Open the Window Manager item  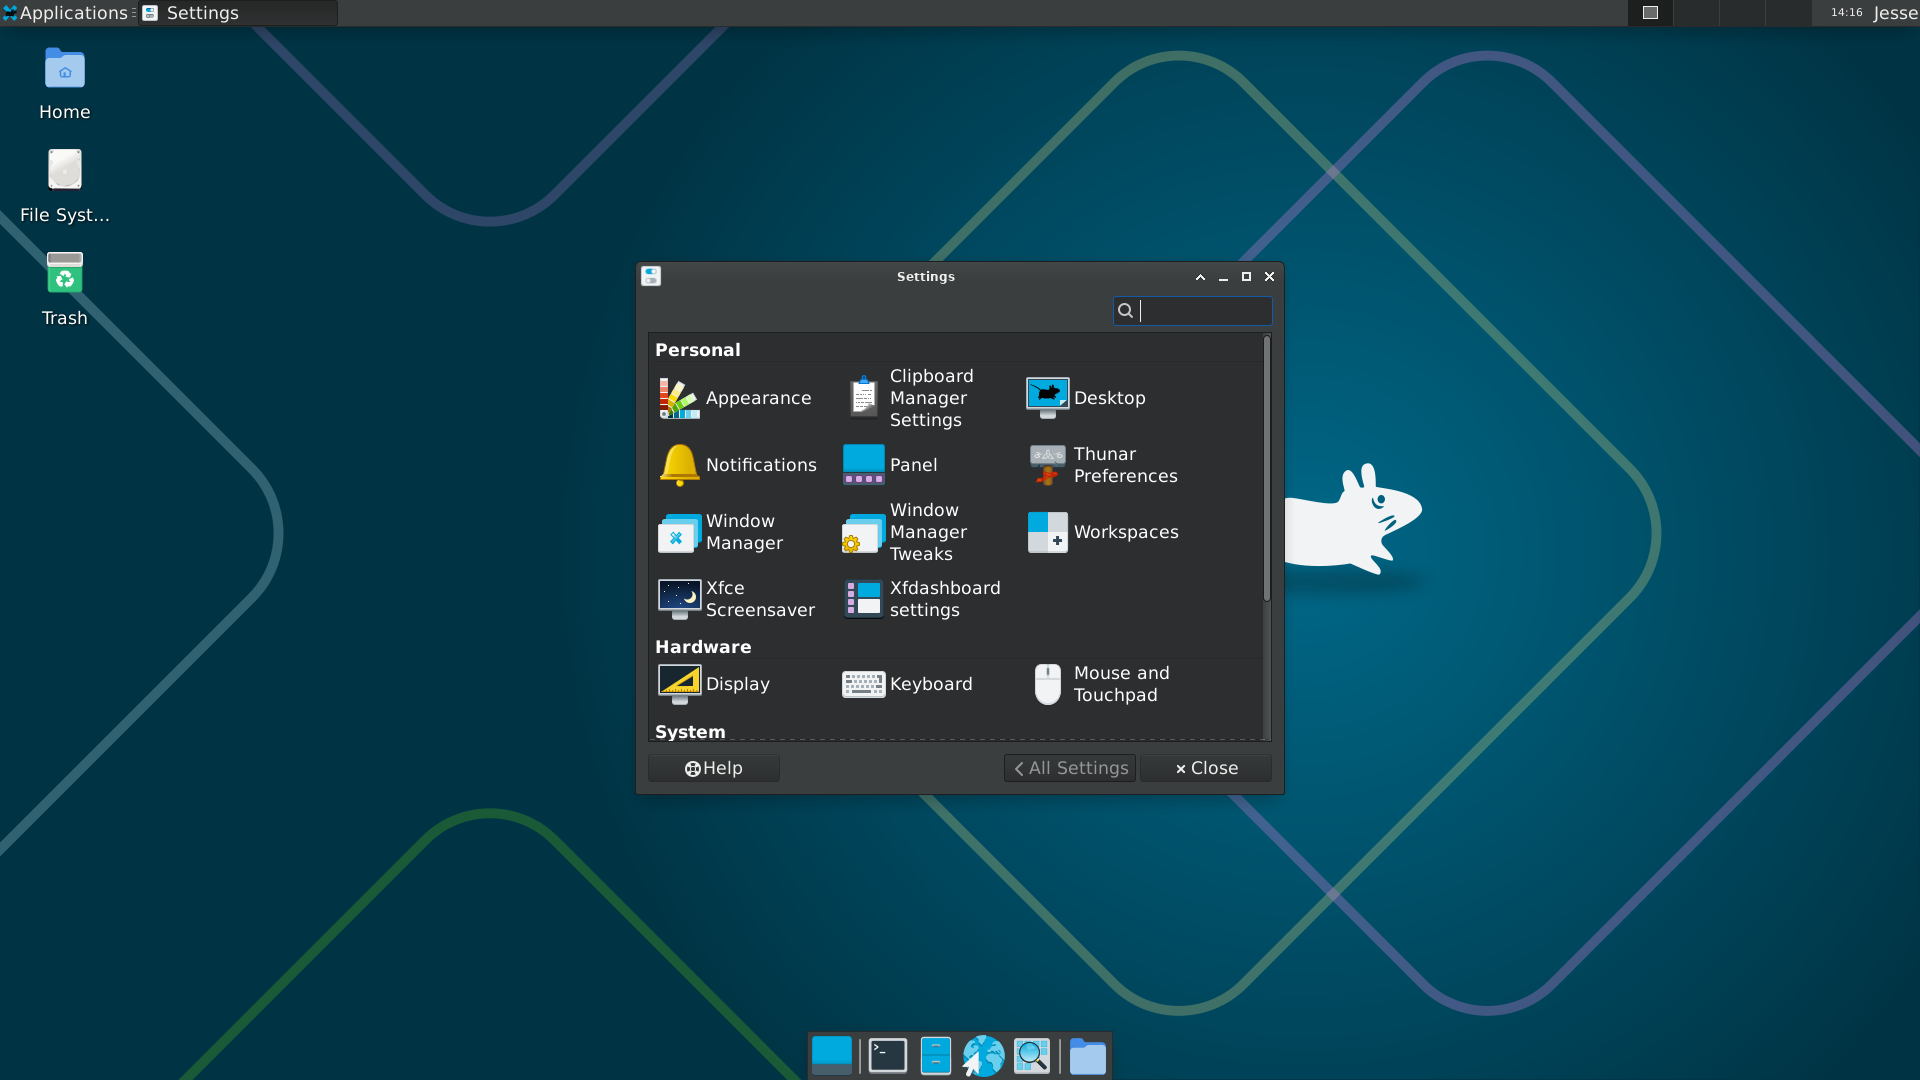click(x=721, y=532)
